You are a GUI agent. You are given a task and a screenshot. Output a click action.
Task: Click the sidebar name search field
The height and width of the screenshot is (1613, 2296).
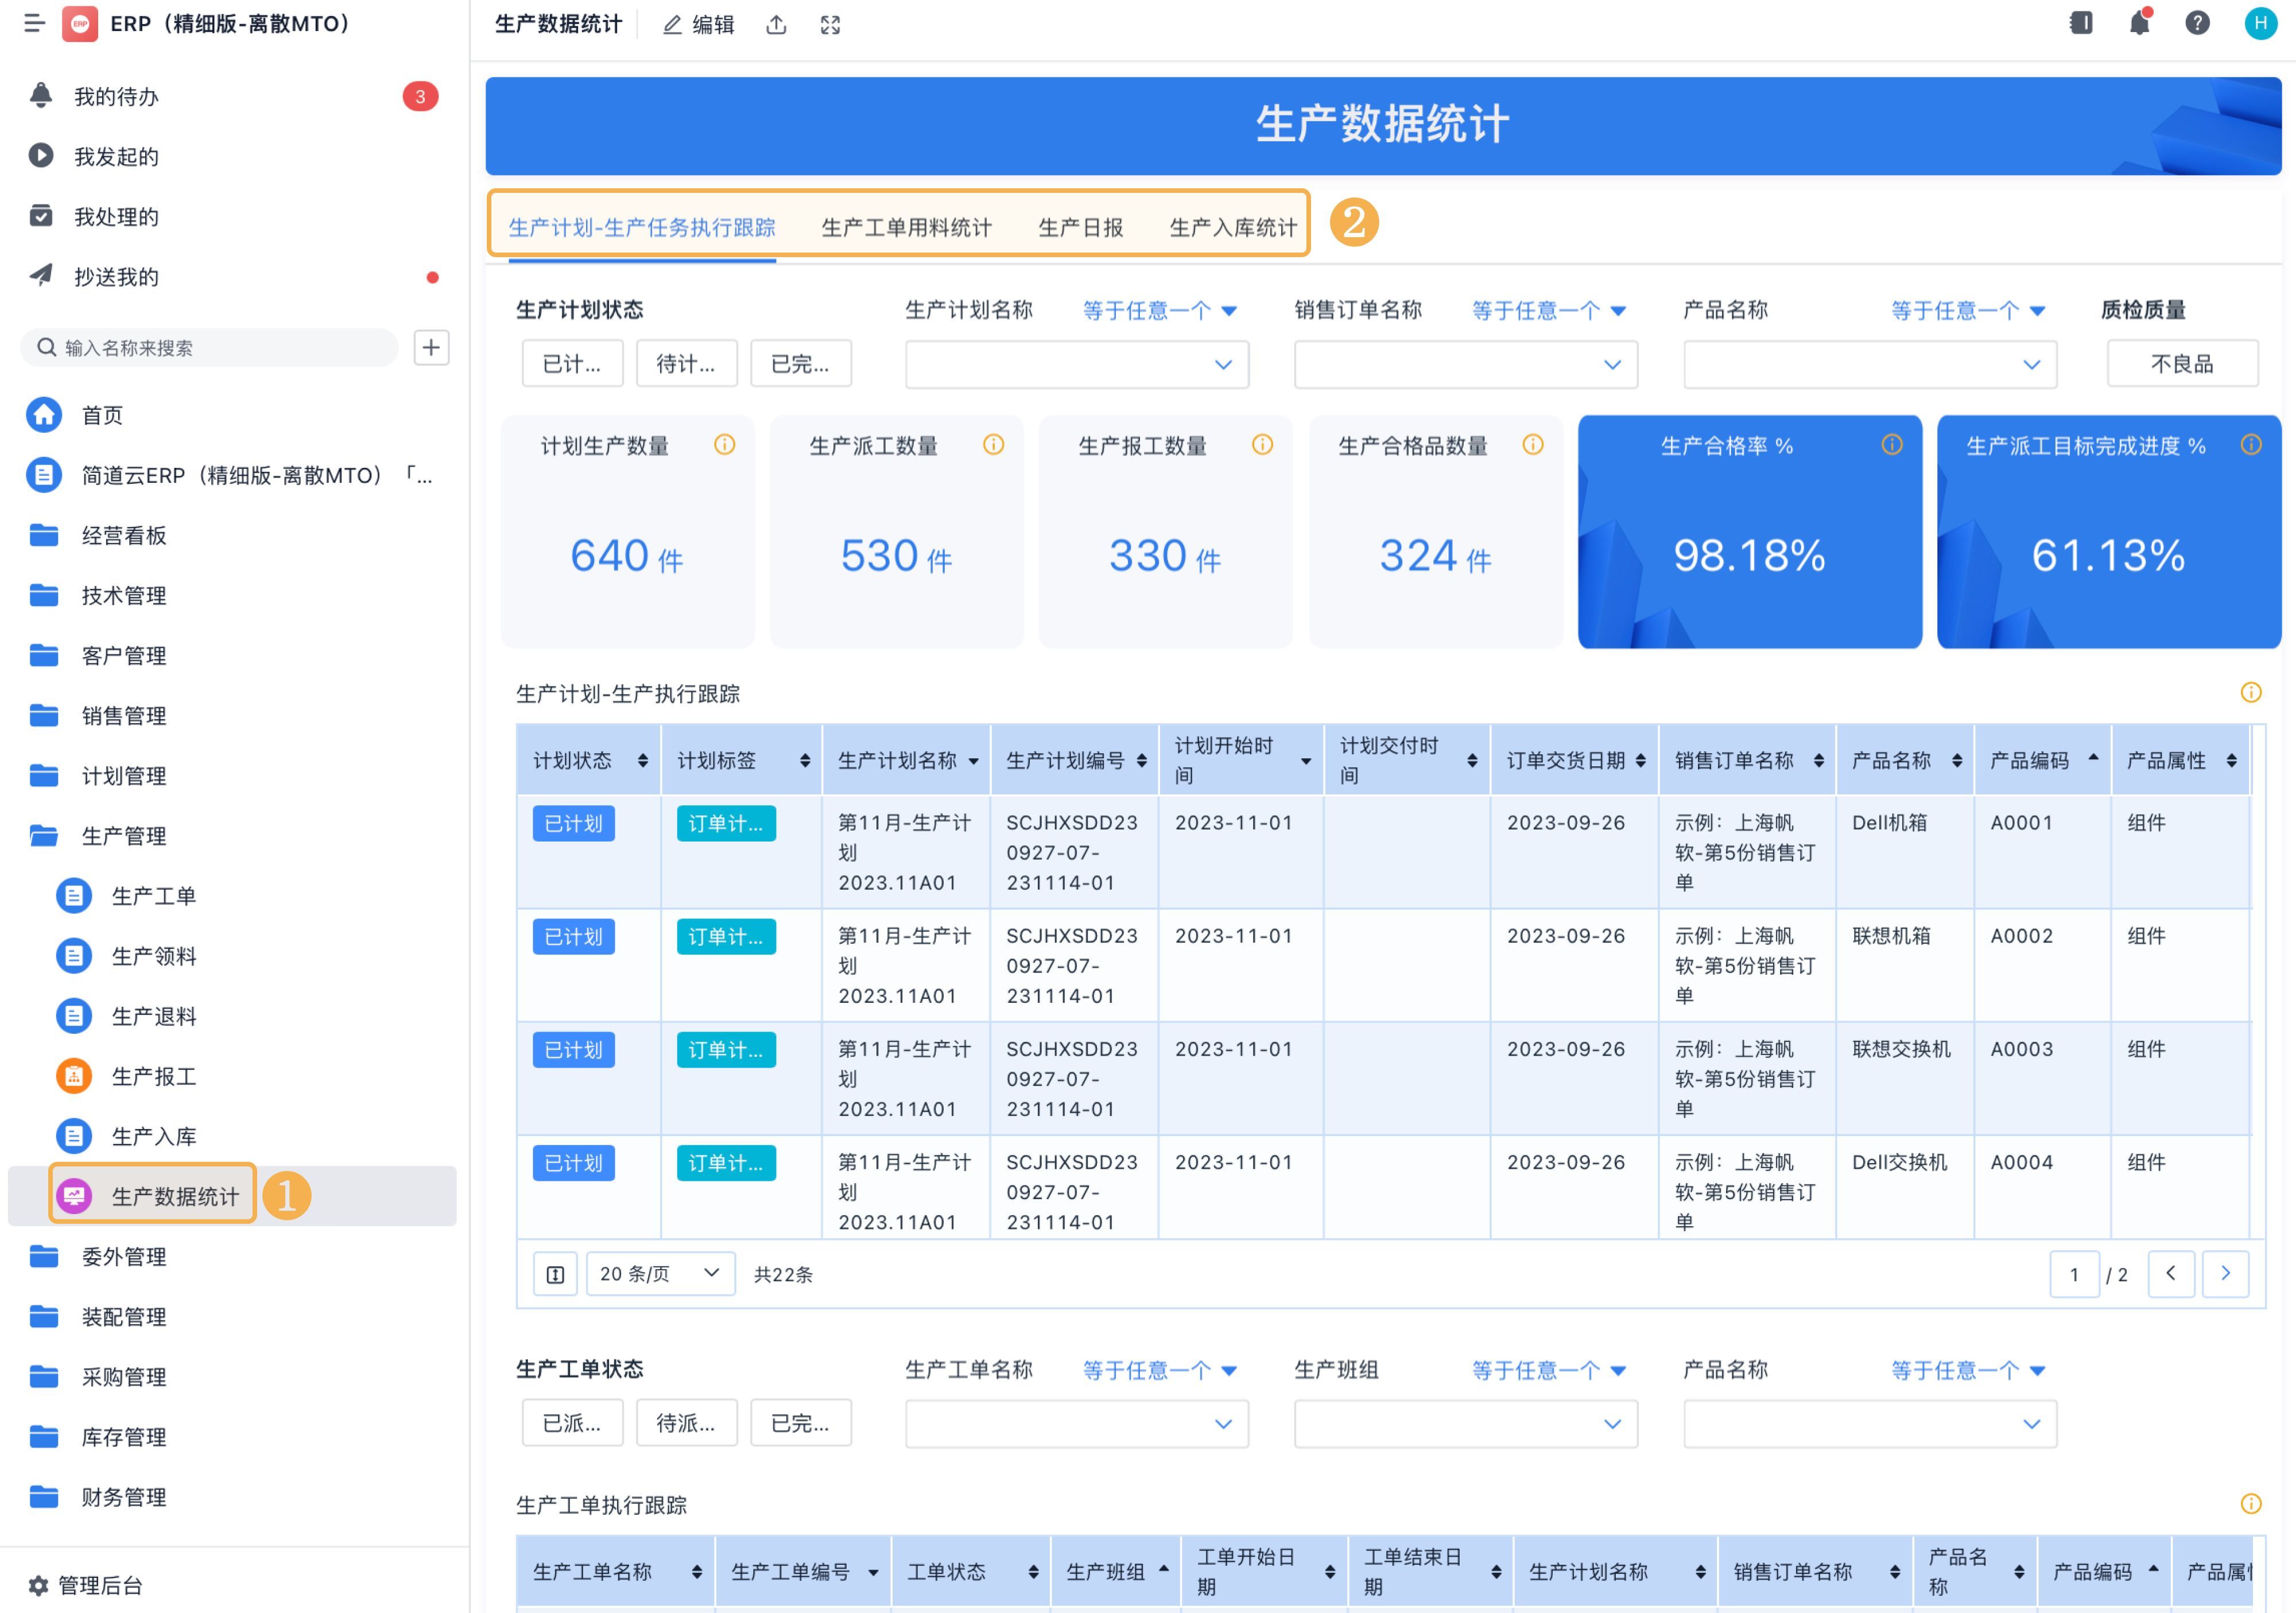(210, 348)
